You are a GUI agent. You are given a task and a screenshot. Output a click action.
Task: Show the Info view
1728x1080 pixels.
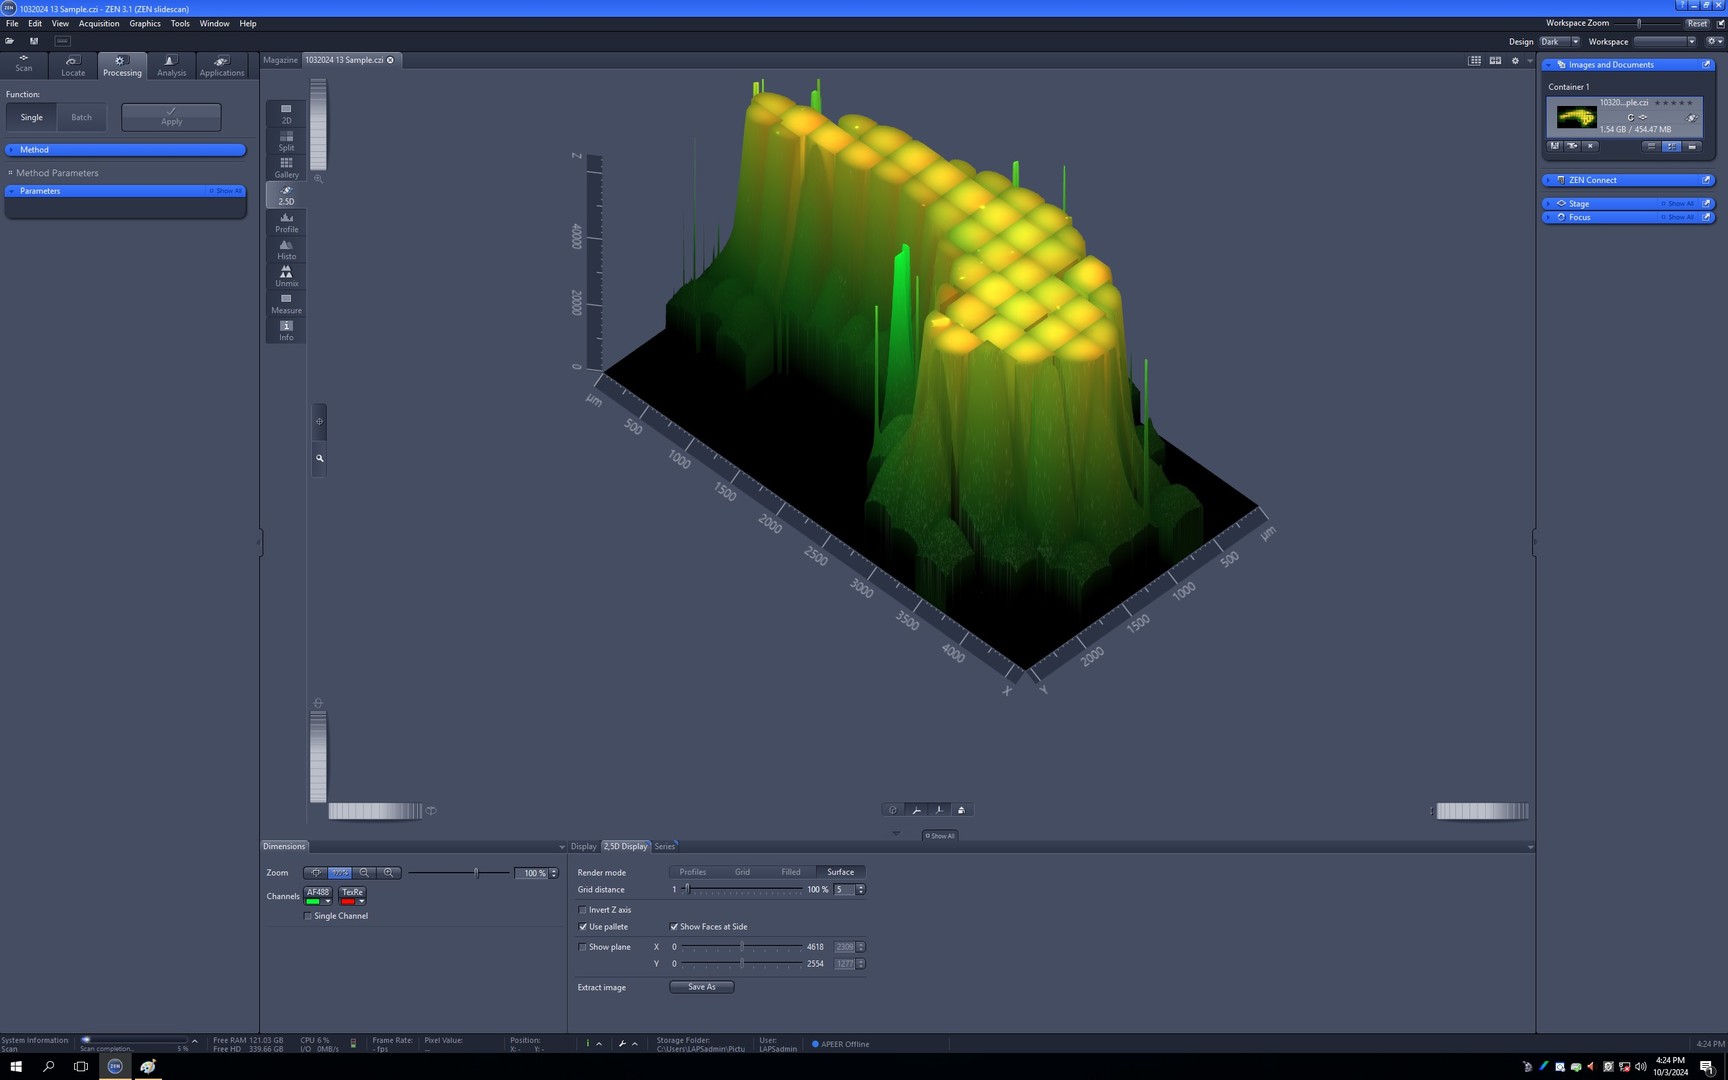[x=286, y=330]
